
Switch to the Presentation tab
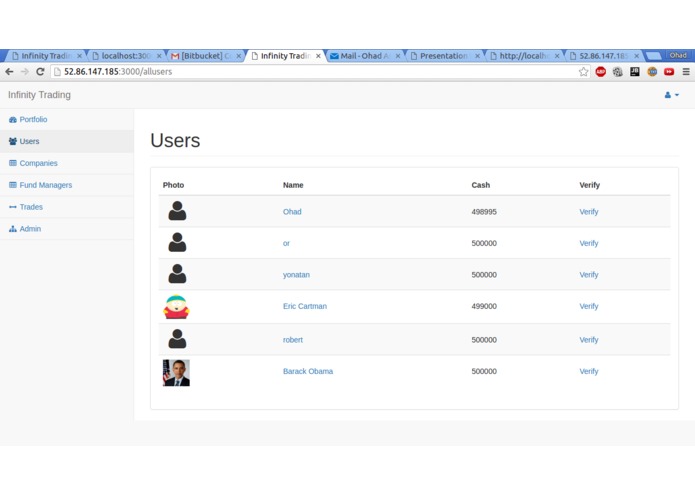(443, 56)
